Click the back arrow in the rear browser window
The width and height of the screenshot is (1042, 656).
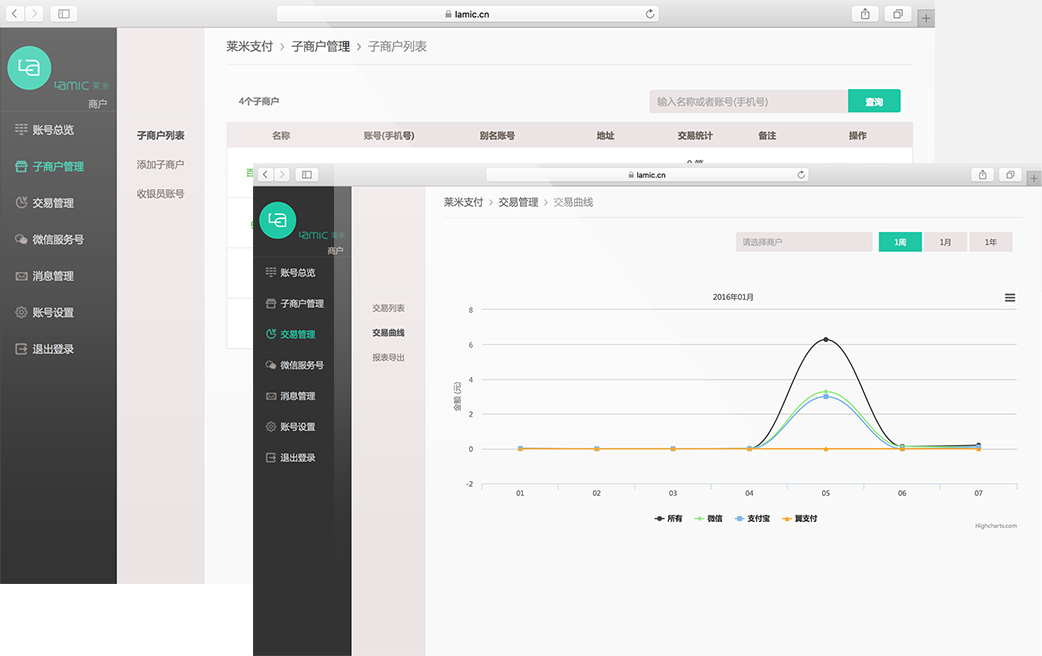click(x=15, y=14)
